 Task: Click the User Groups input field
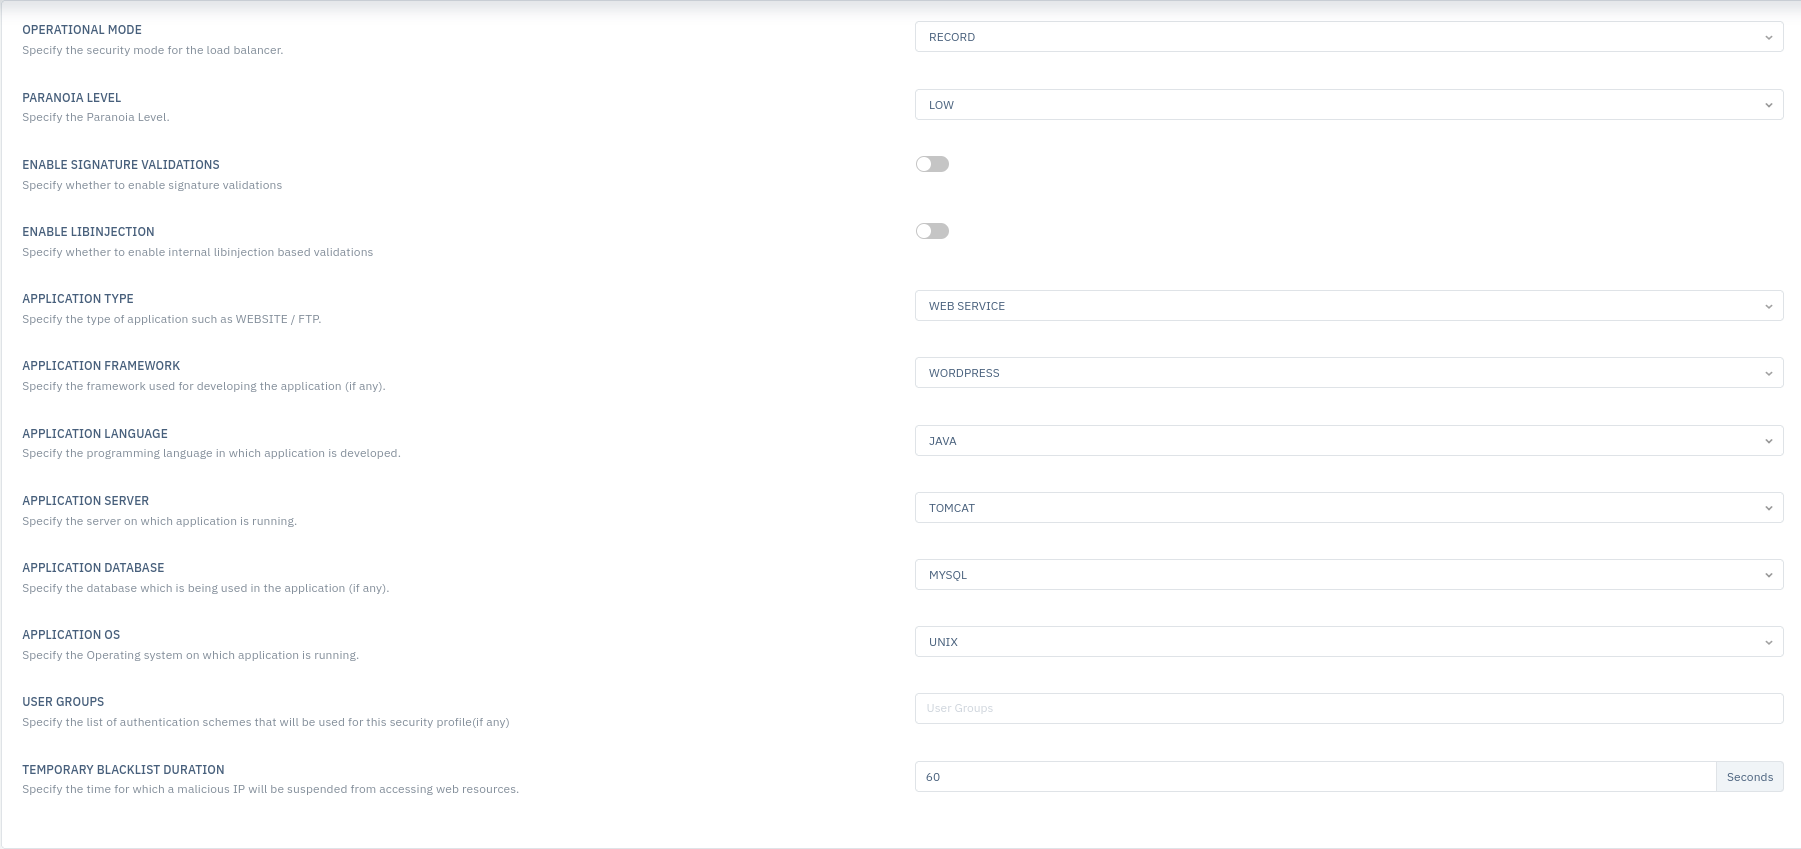pos(1348,709)
